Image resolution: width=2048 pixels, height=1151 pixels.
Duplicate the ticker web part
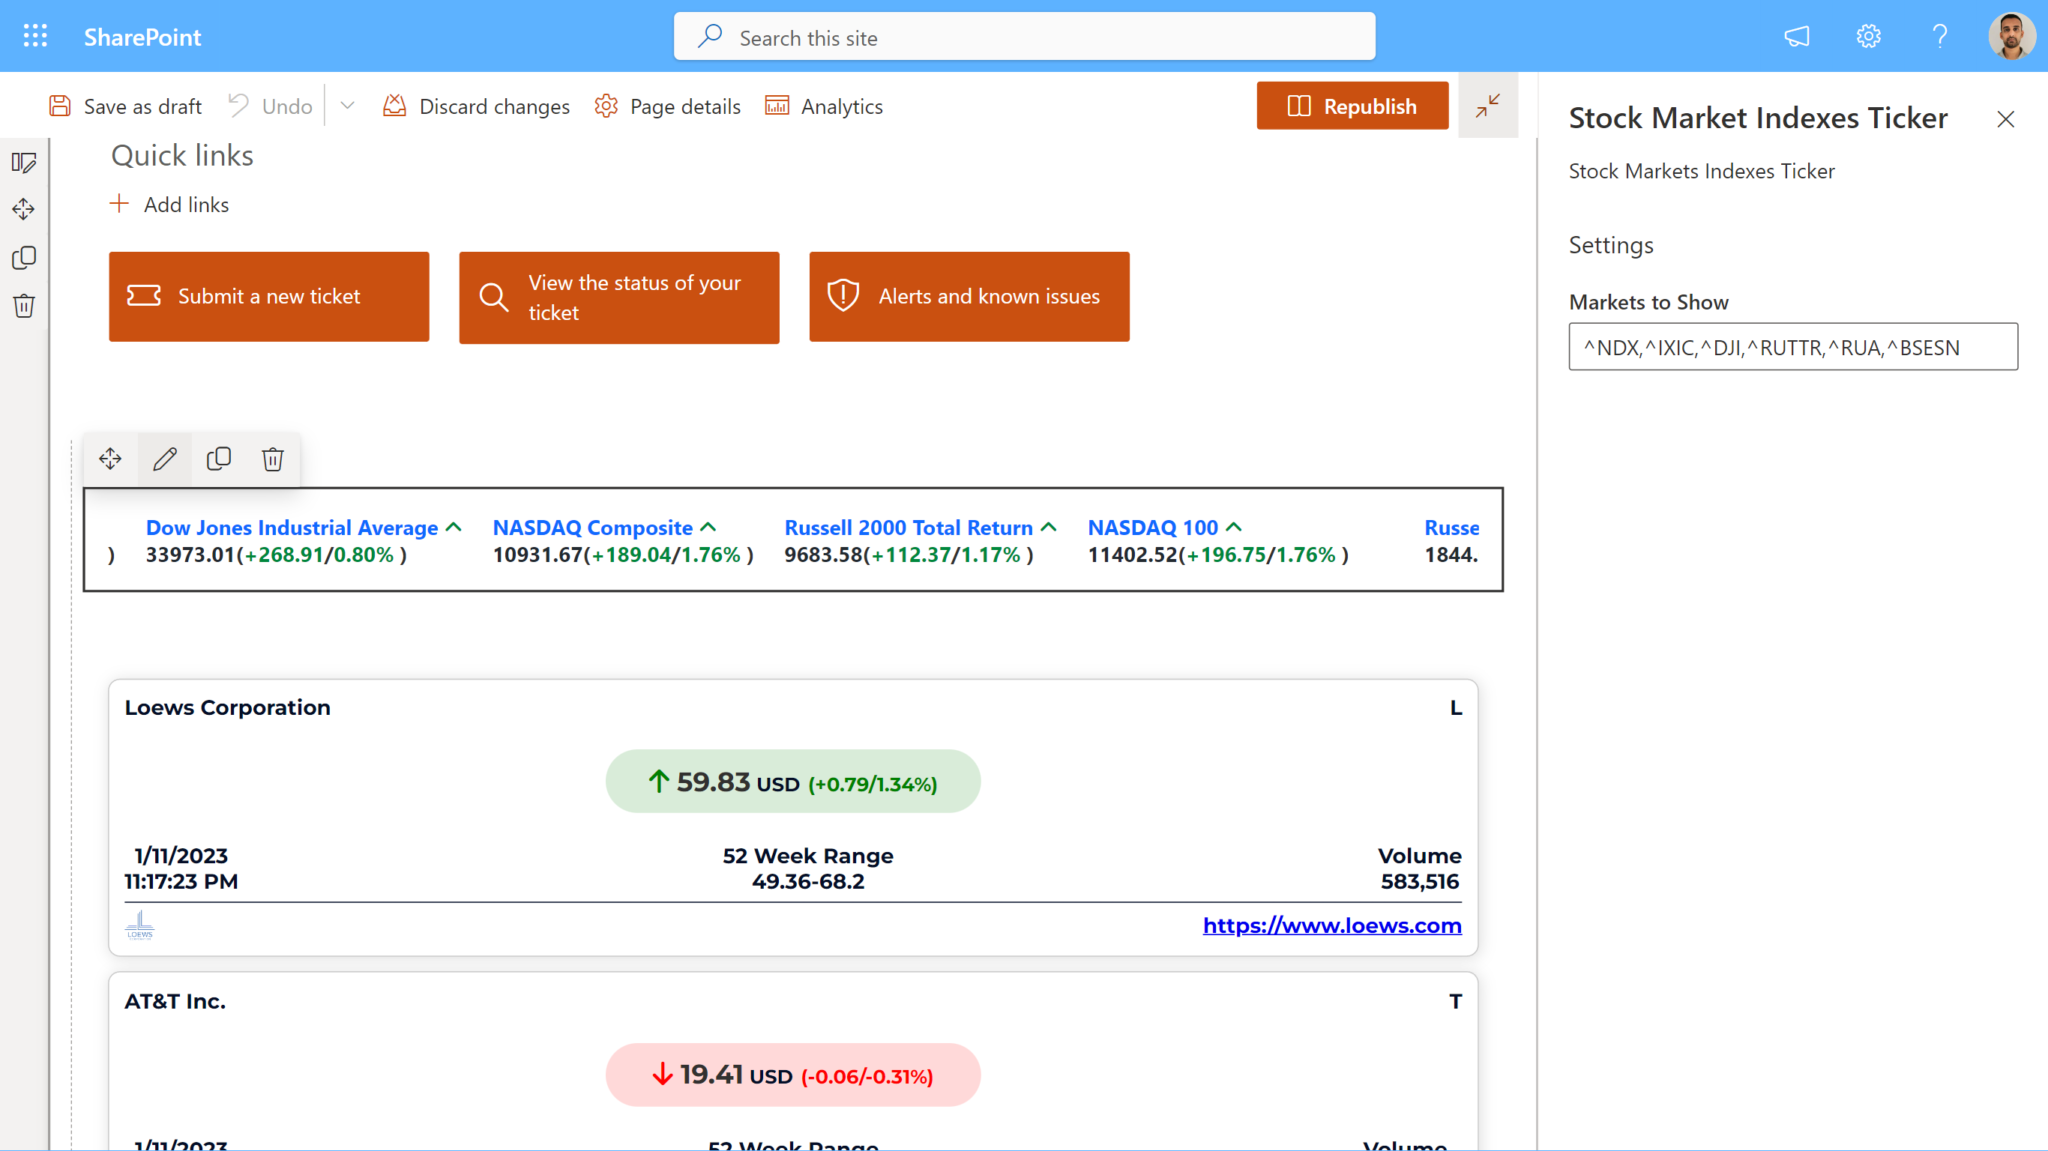point(219,459)
